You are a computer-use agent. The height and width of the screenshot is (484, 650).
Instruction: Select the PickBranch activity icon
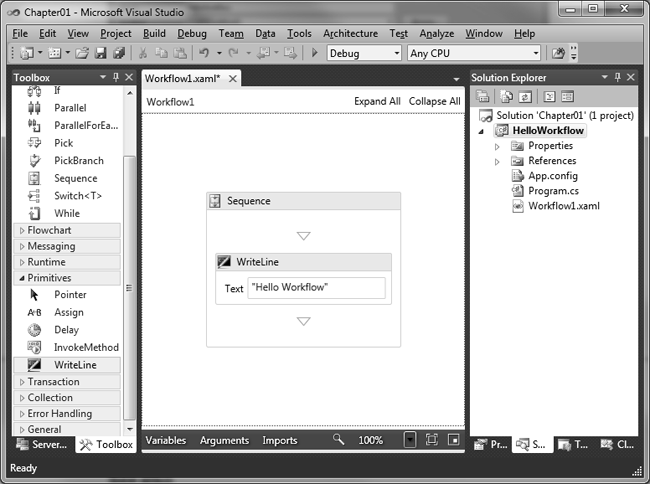(34, 160)
